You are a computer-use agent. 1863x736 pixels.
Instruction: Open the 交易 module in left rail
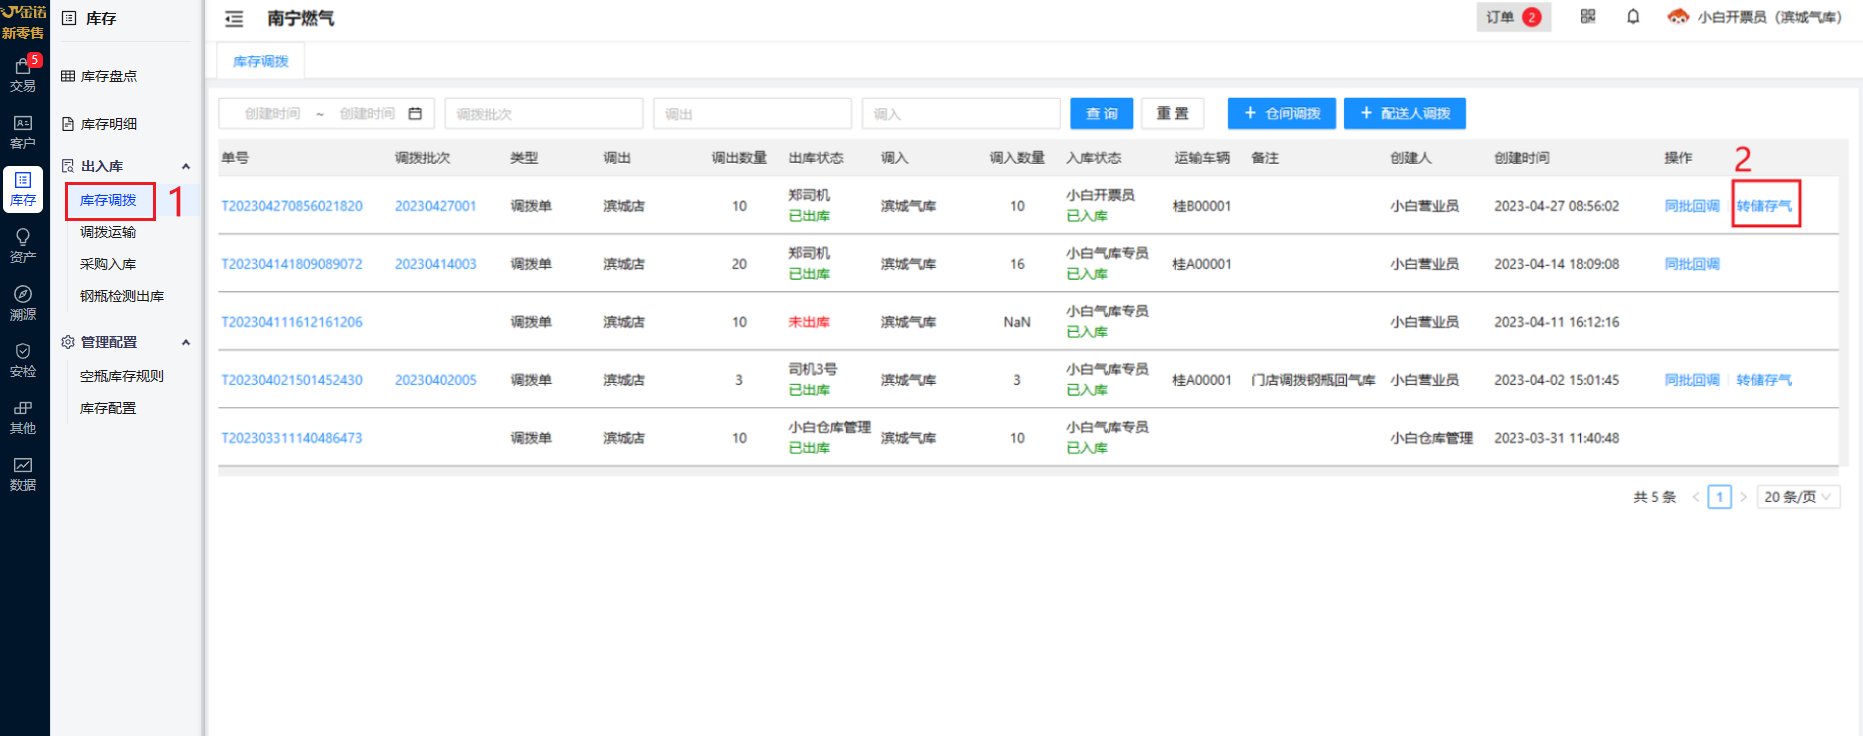tap(23, 74)
